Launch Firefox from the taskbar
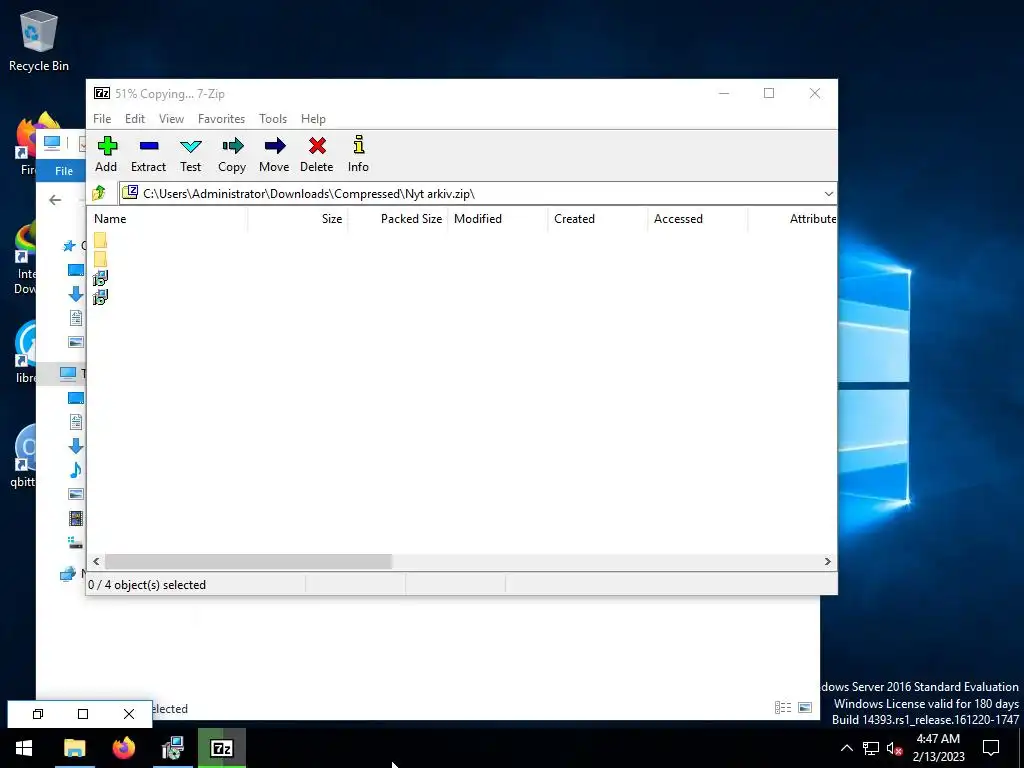The height and width of the screenshot is (768, 1024). pos(123,748)
